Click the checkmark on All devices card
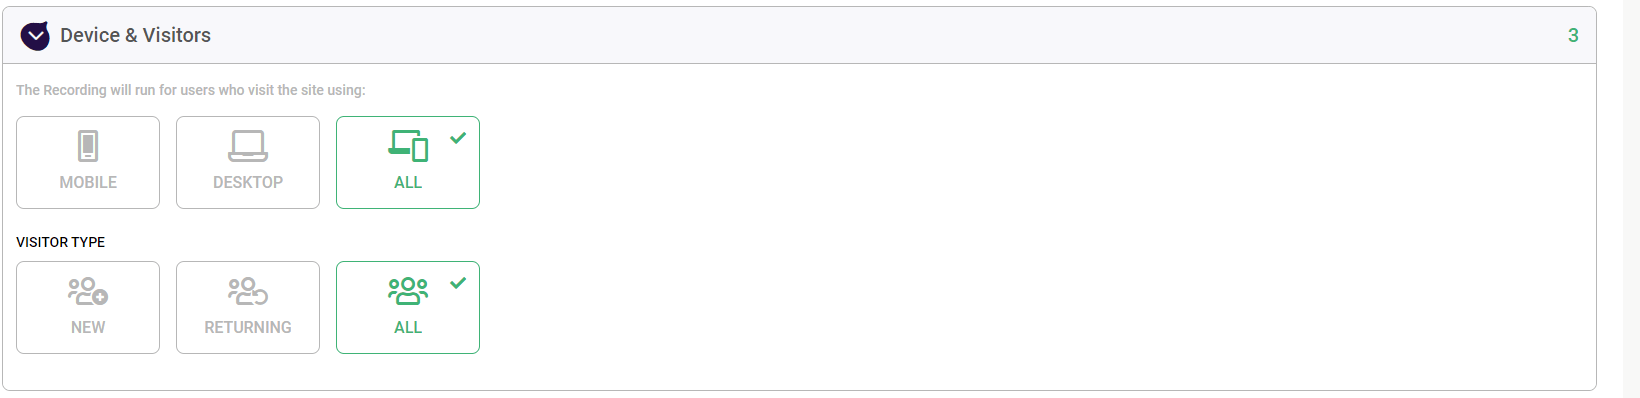Viewport: 1640px width, 398px height. click(458, 138)
